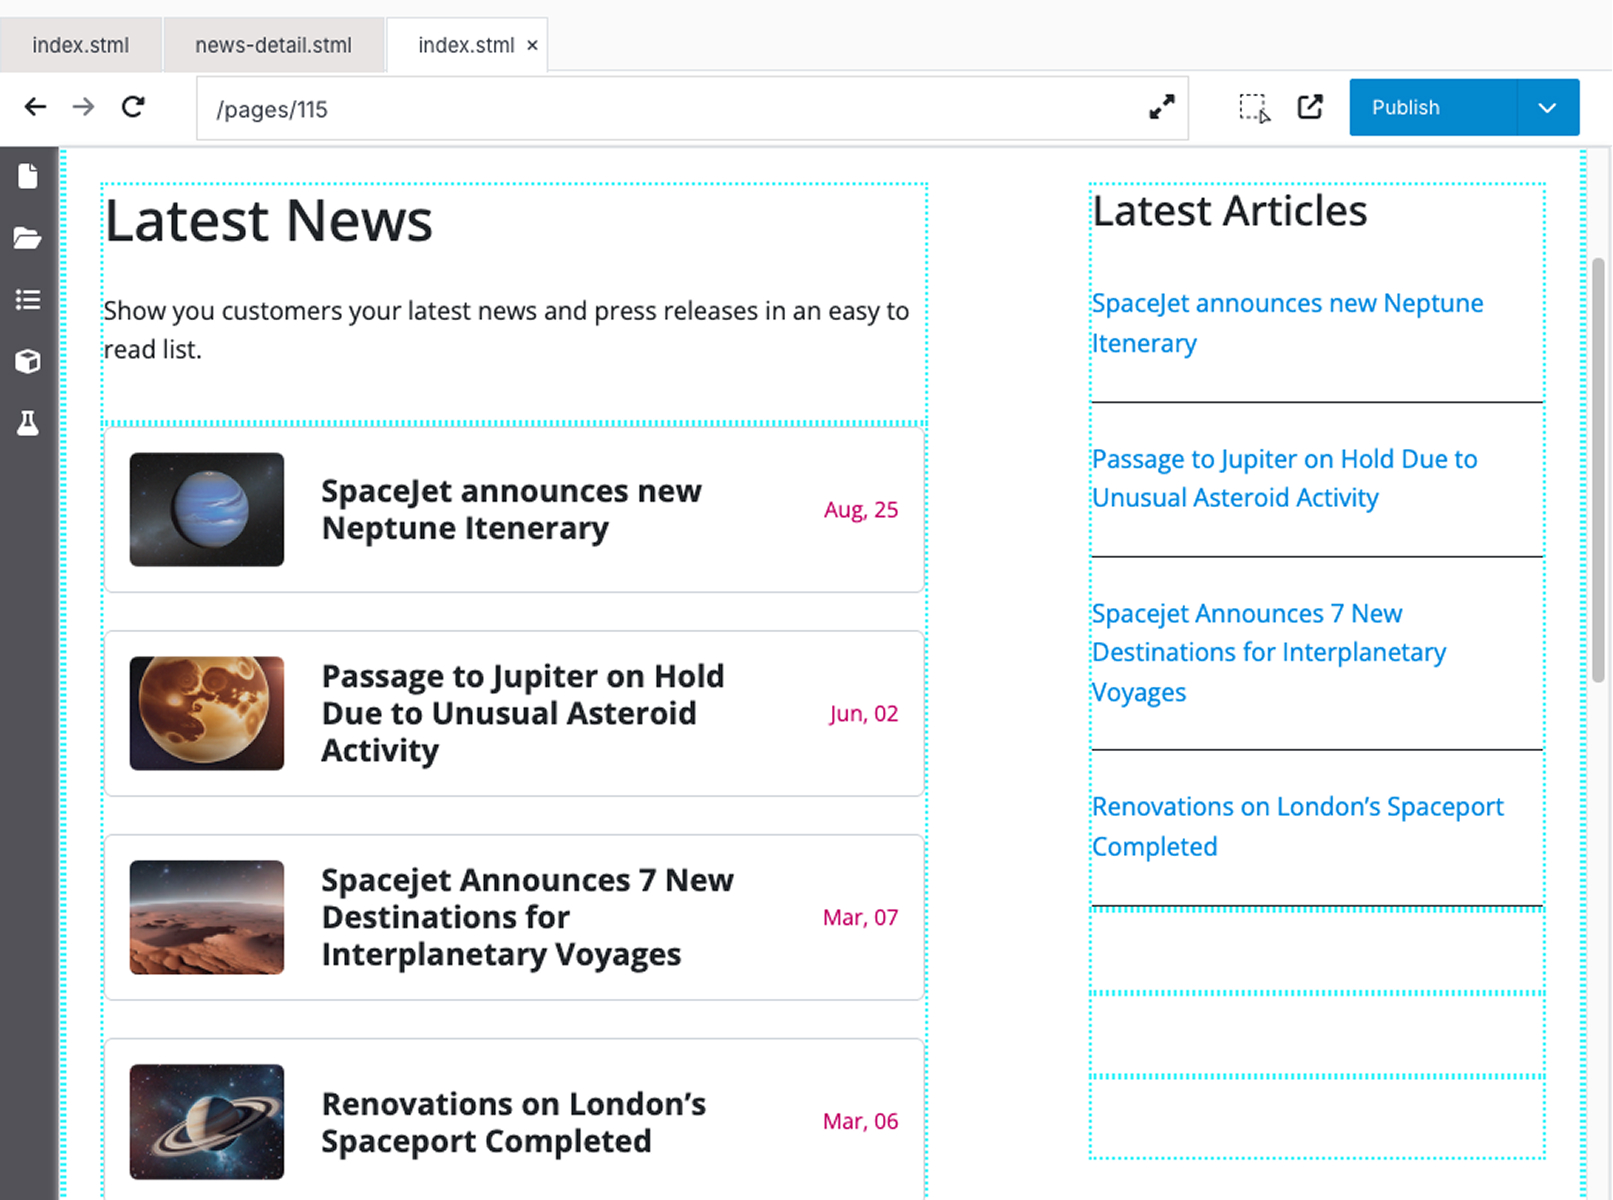Select the Latest Articles heading
1613x1200 pixels.
[x=1229, y=211]
